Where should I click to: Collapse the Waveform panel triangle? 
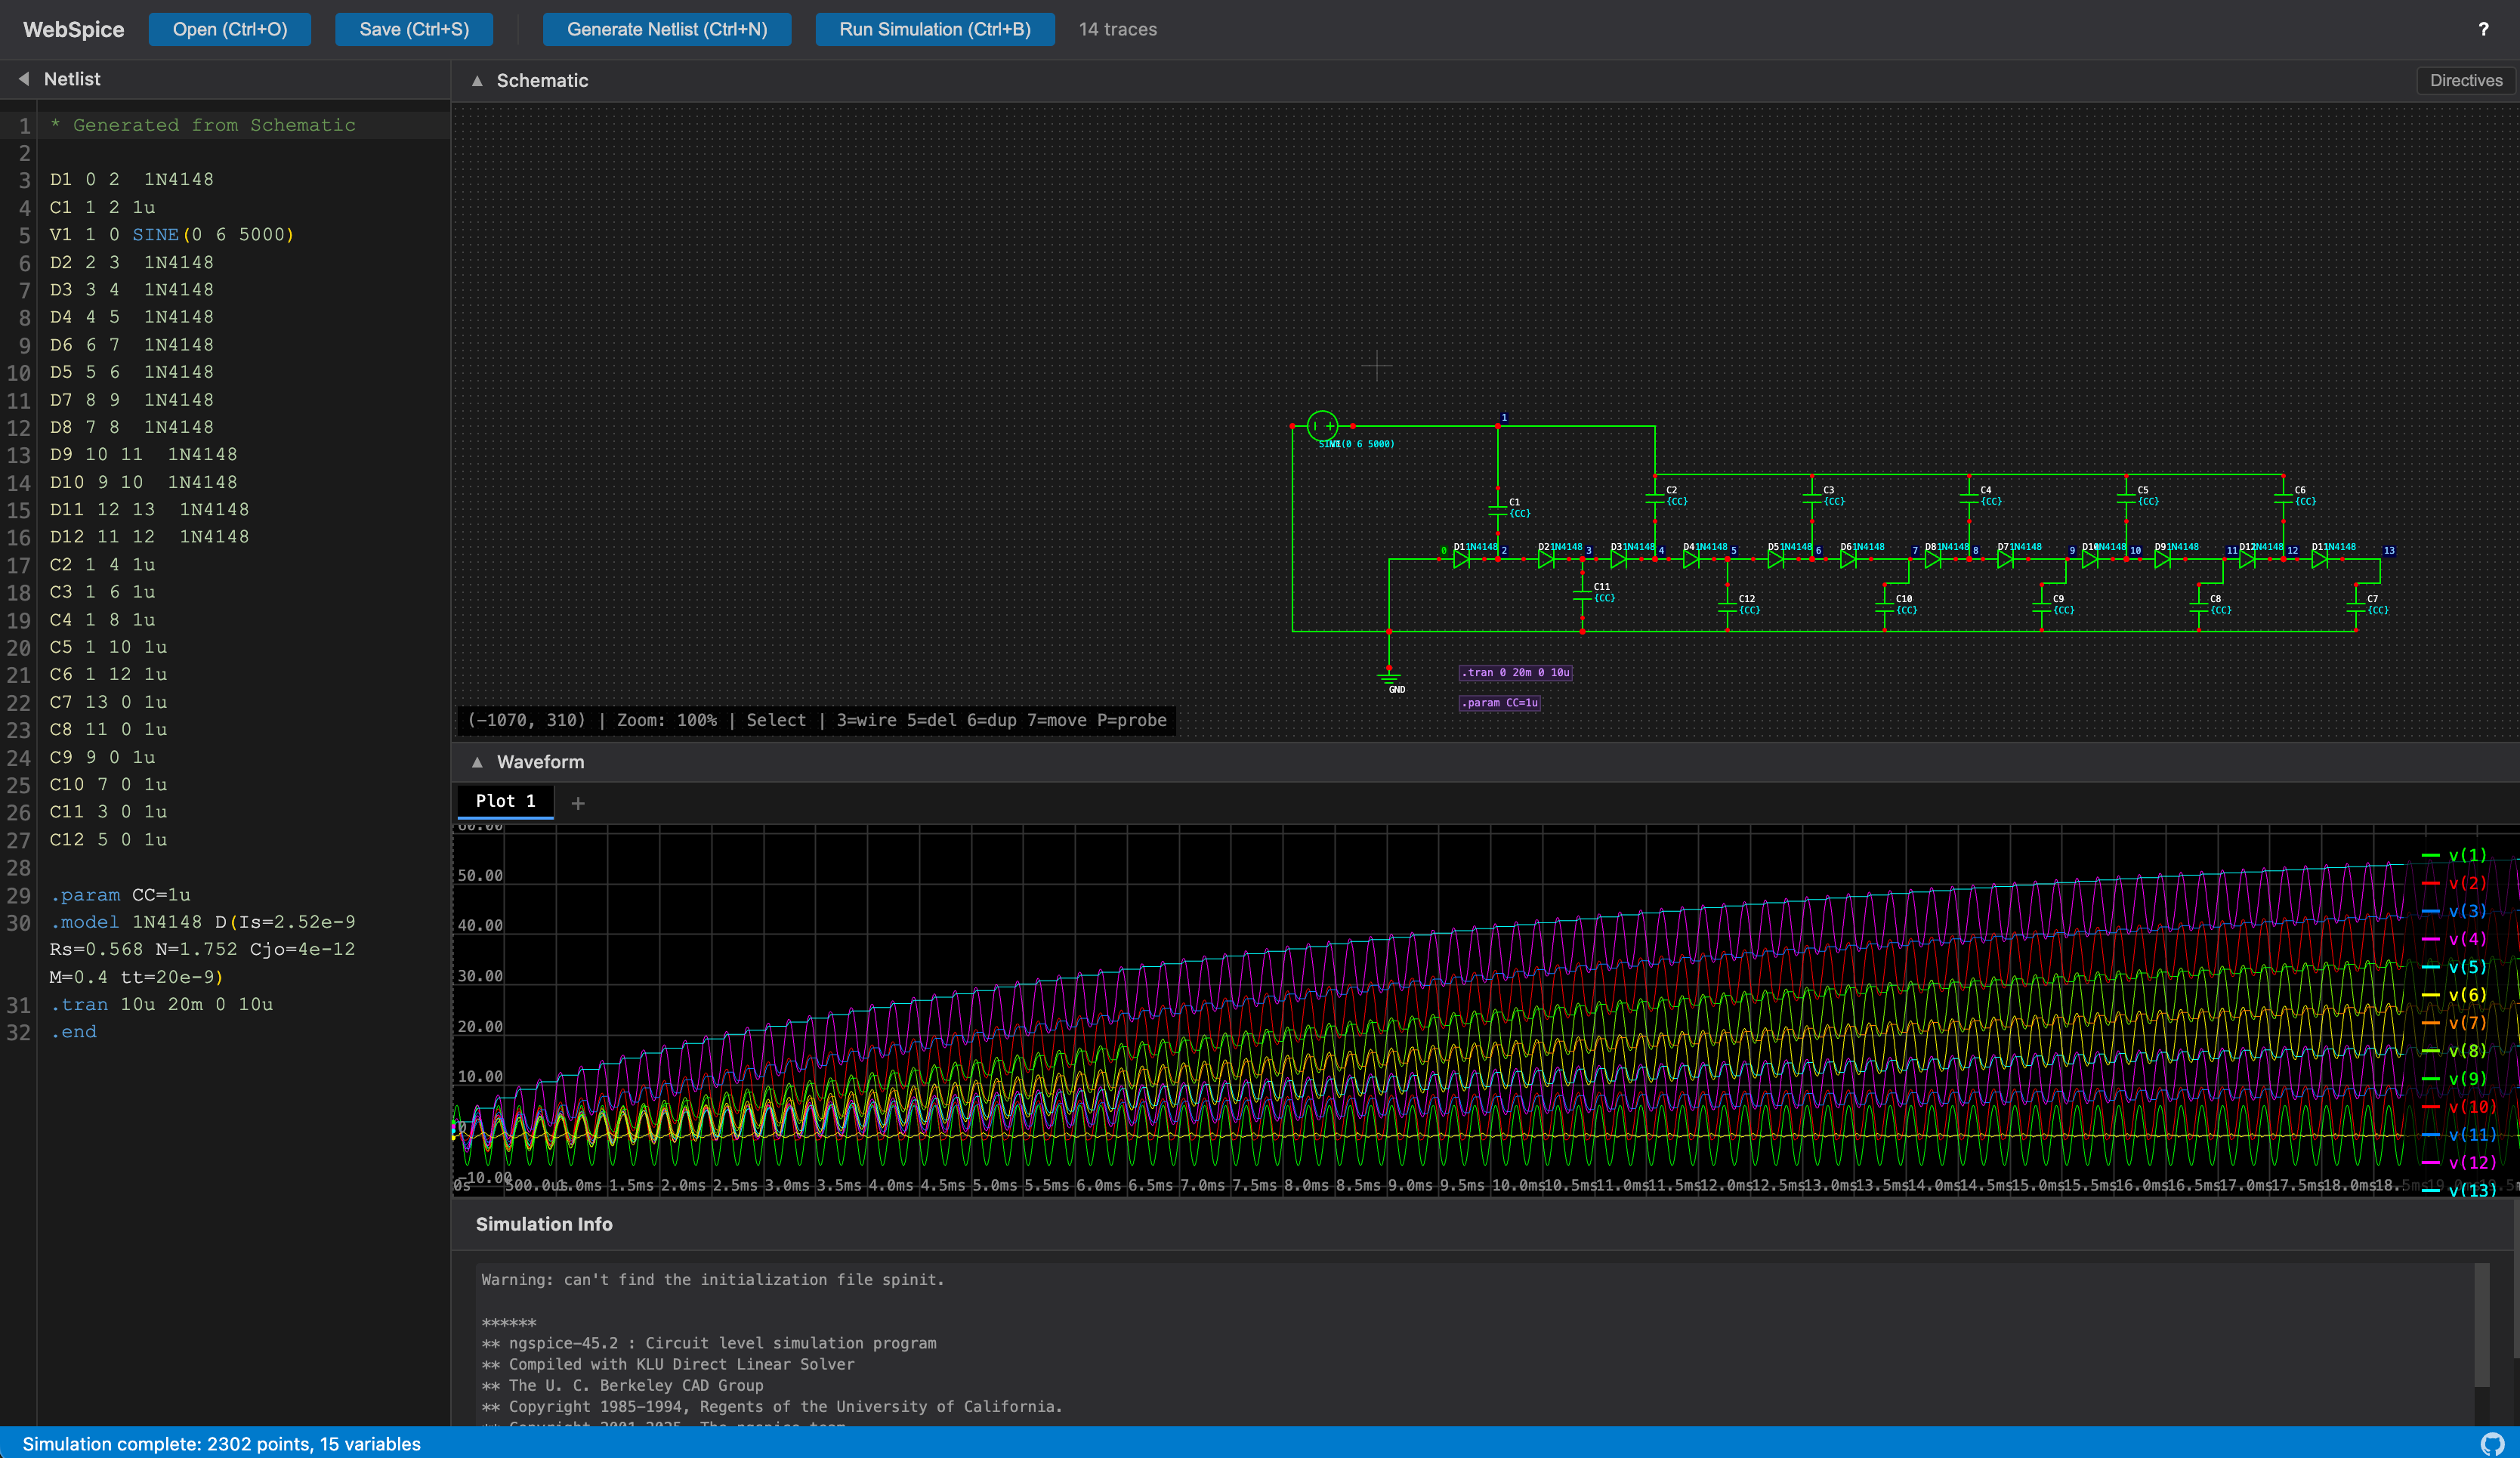pos(477,762)
